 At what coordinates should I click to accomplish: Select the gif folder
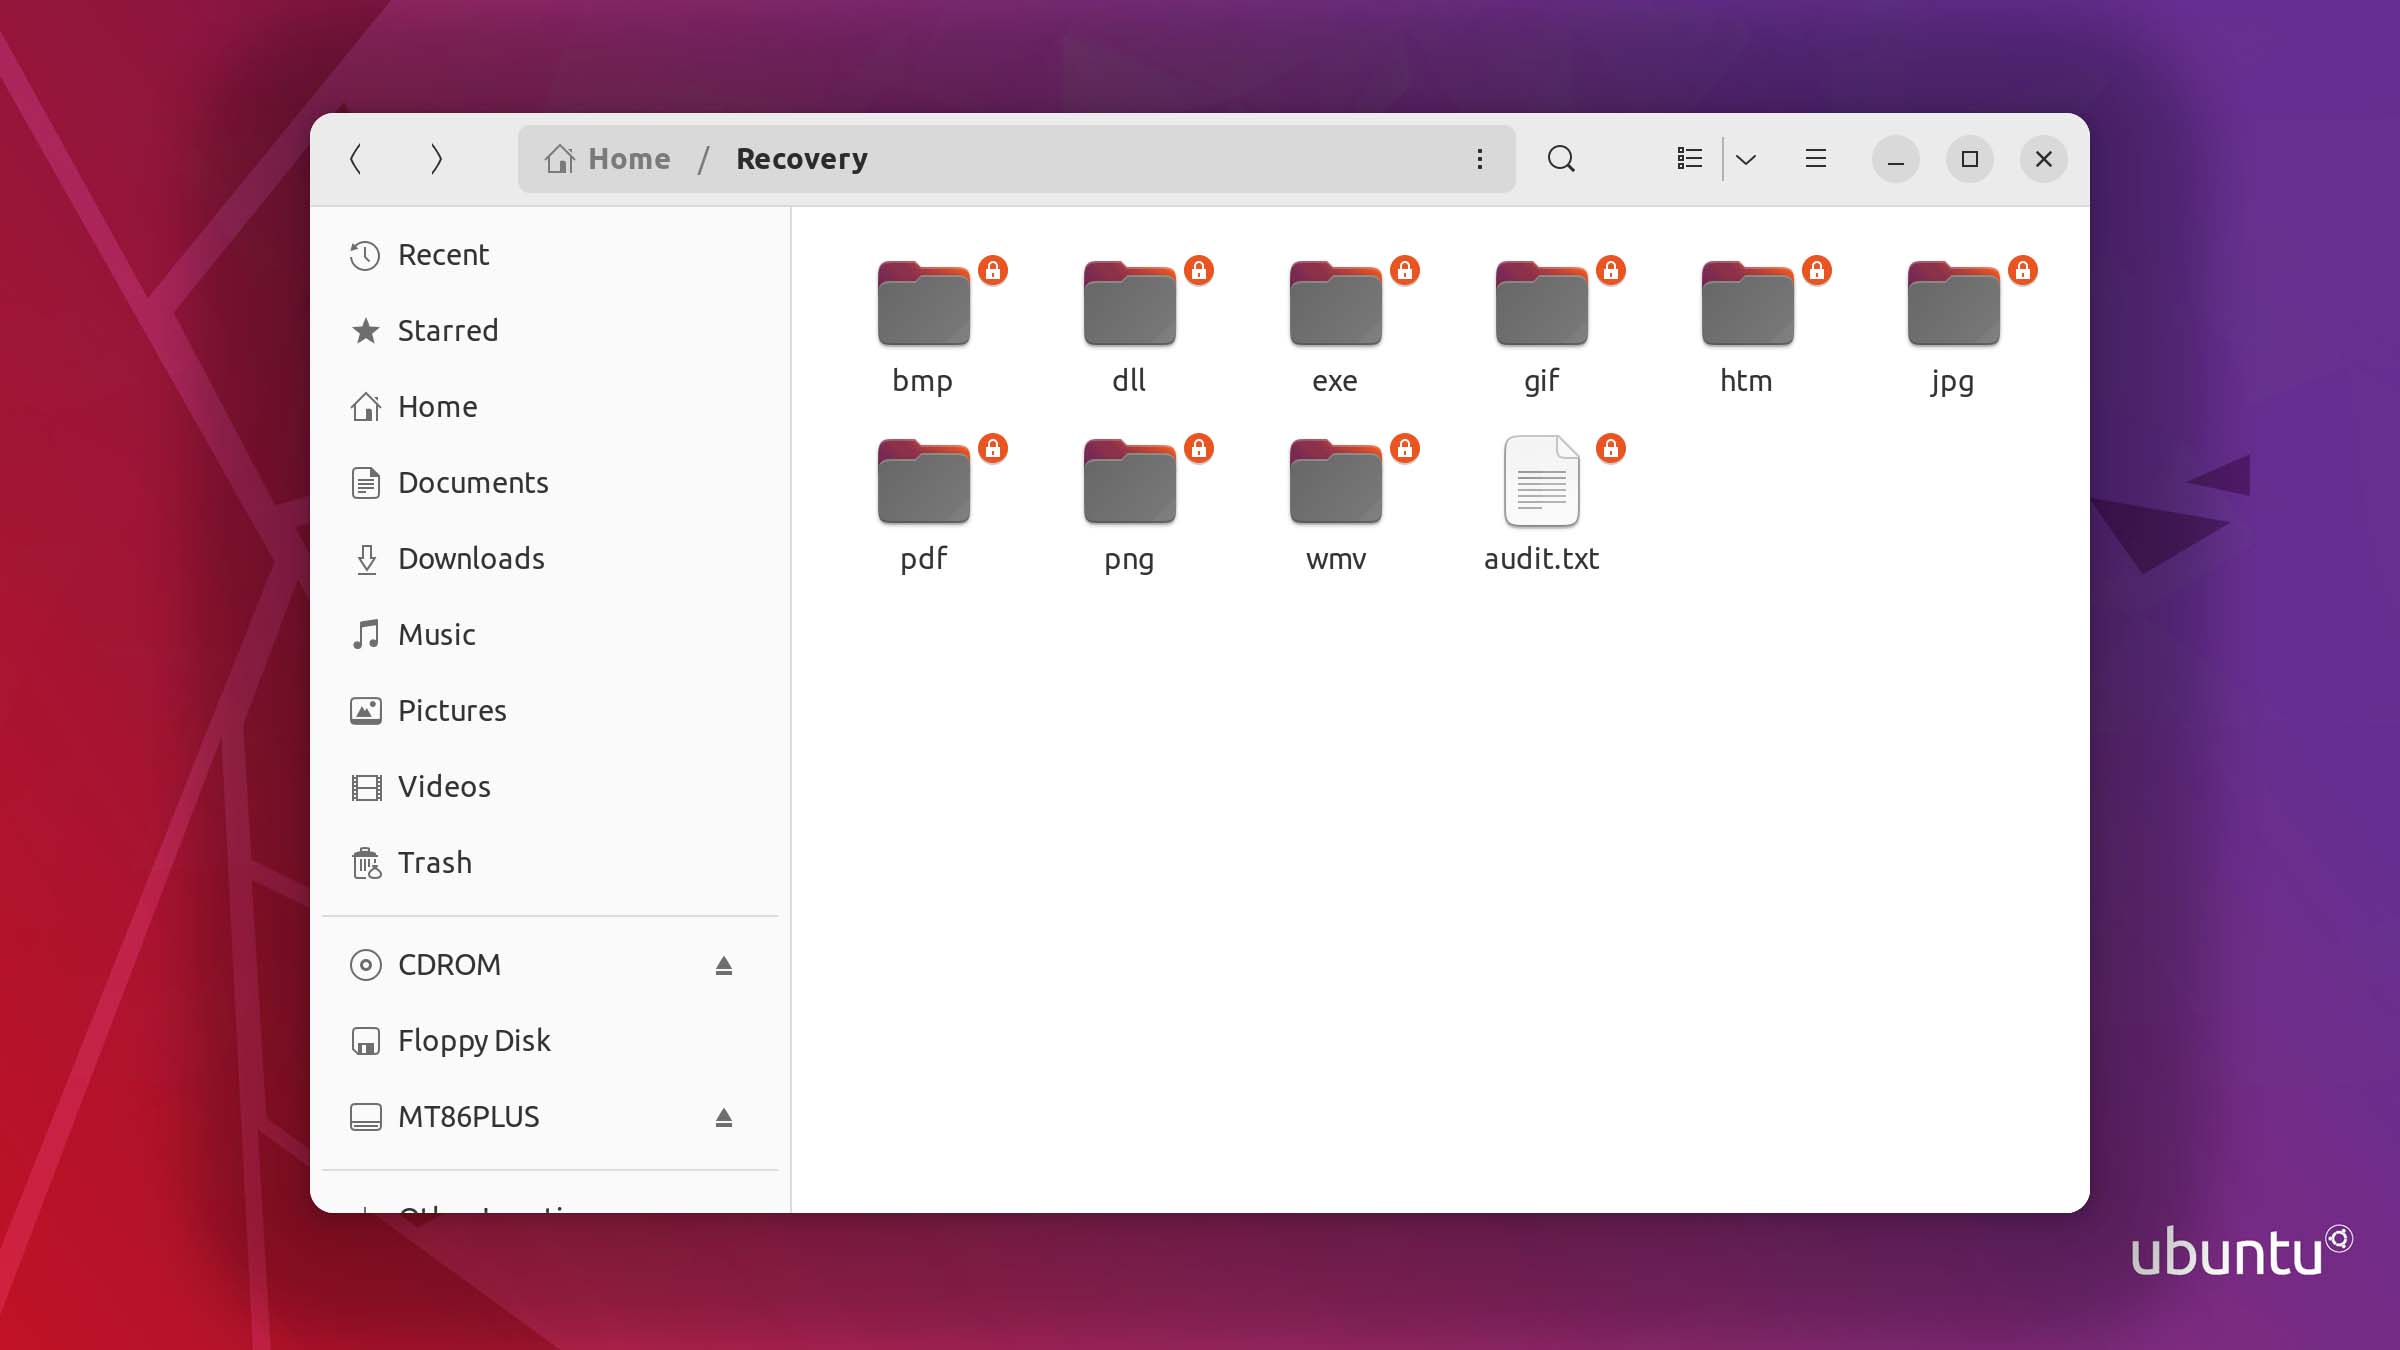[1541, 326]
